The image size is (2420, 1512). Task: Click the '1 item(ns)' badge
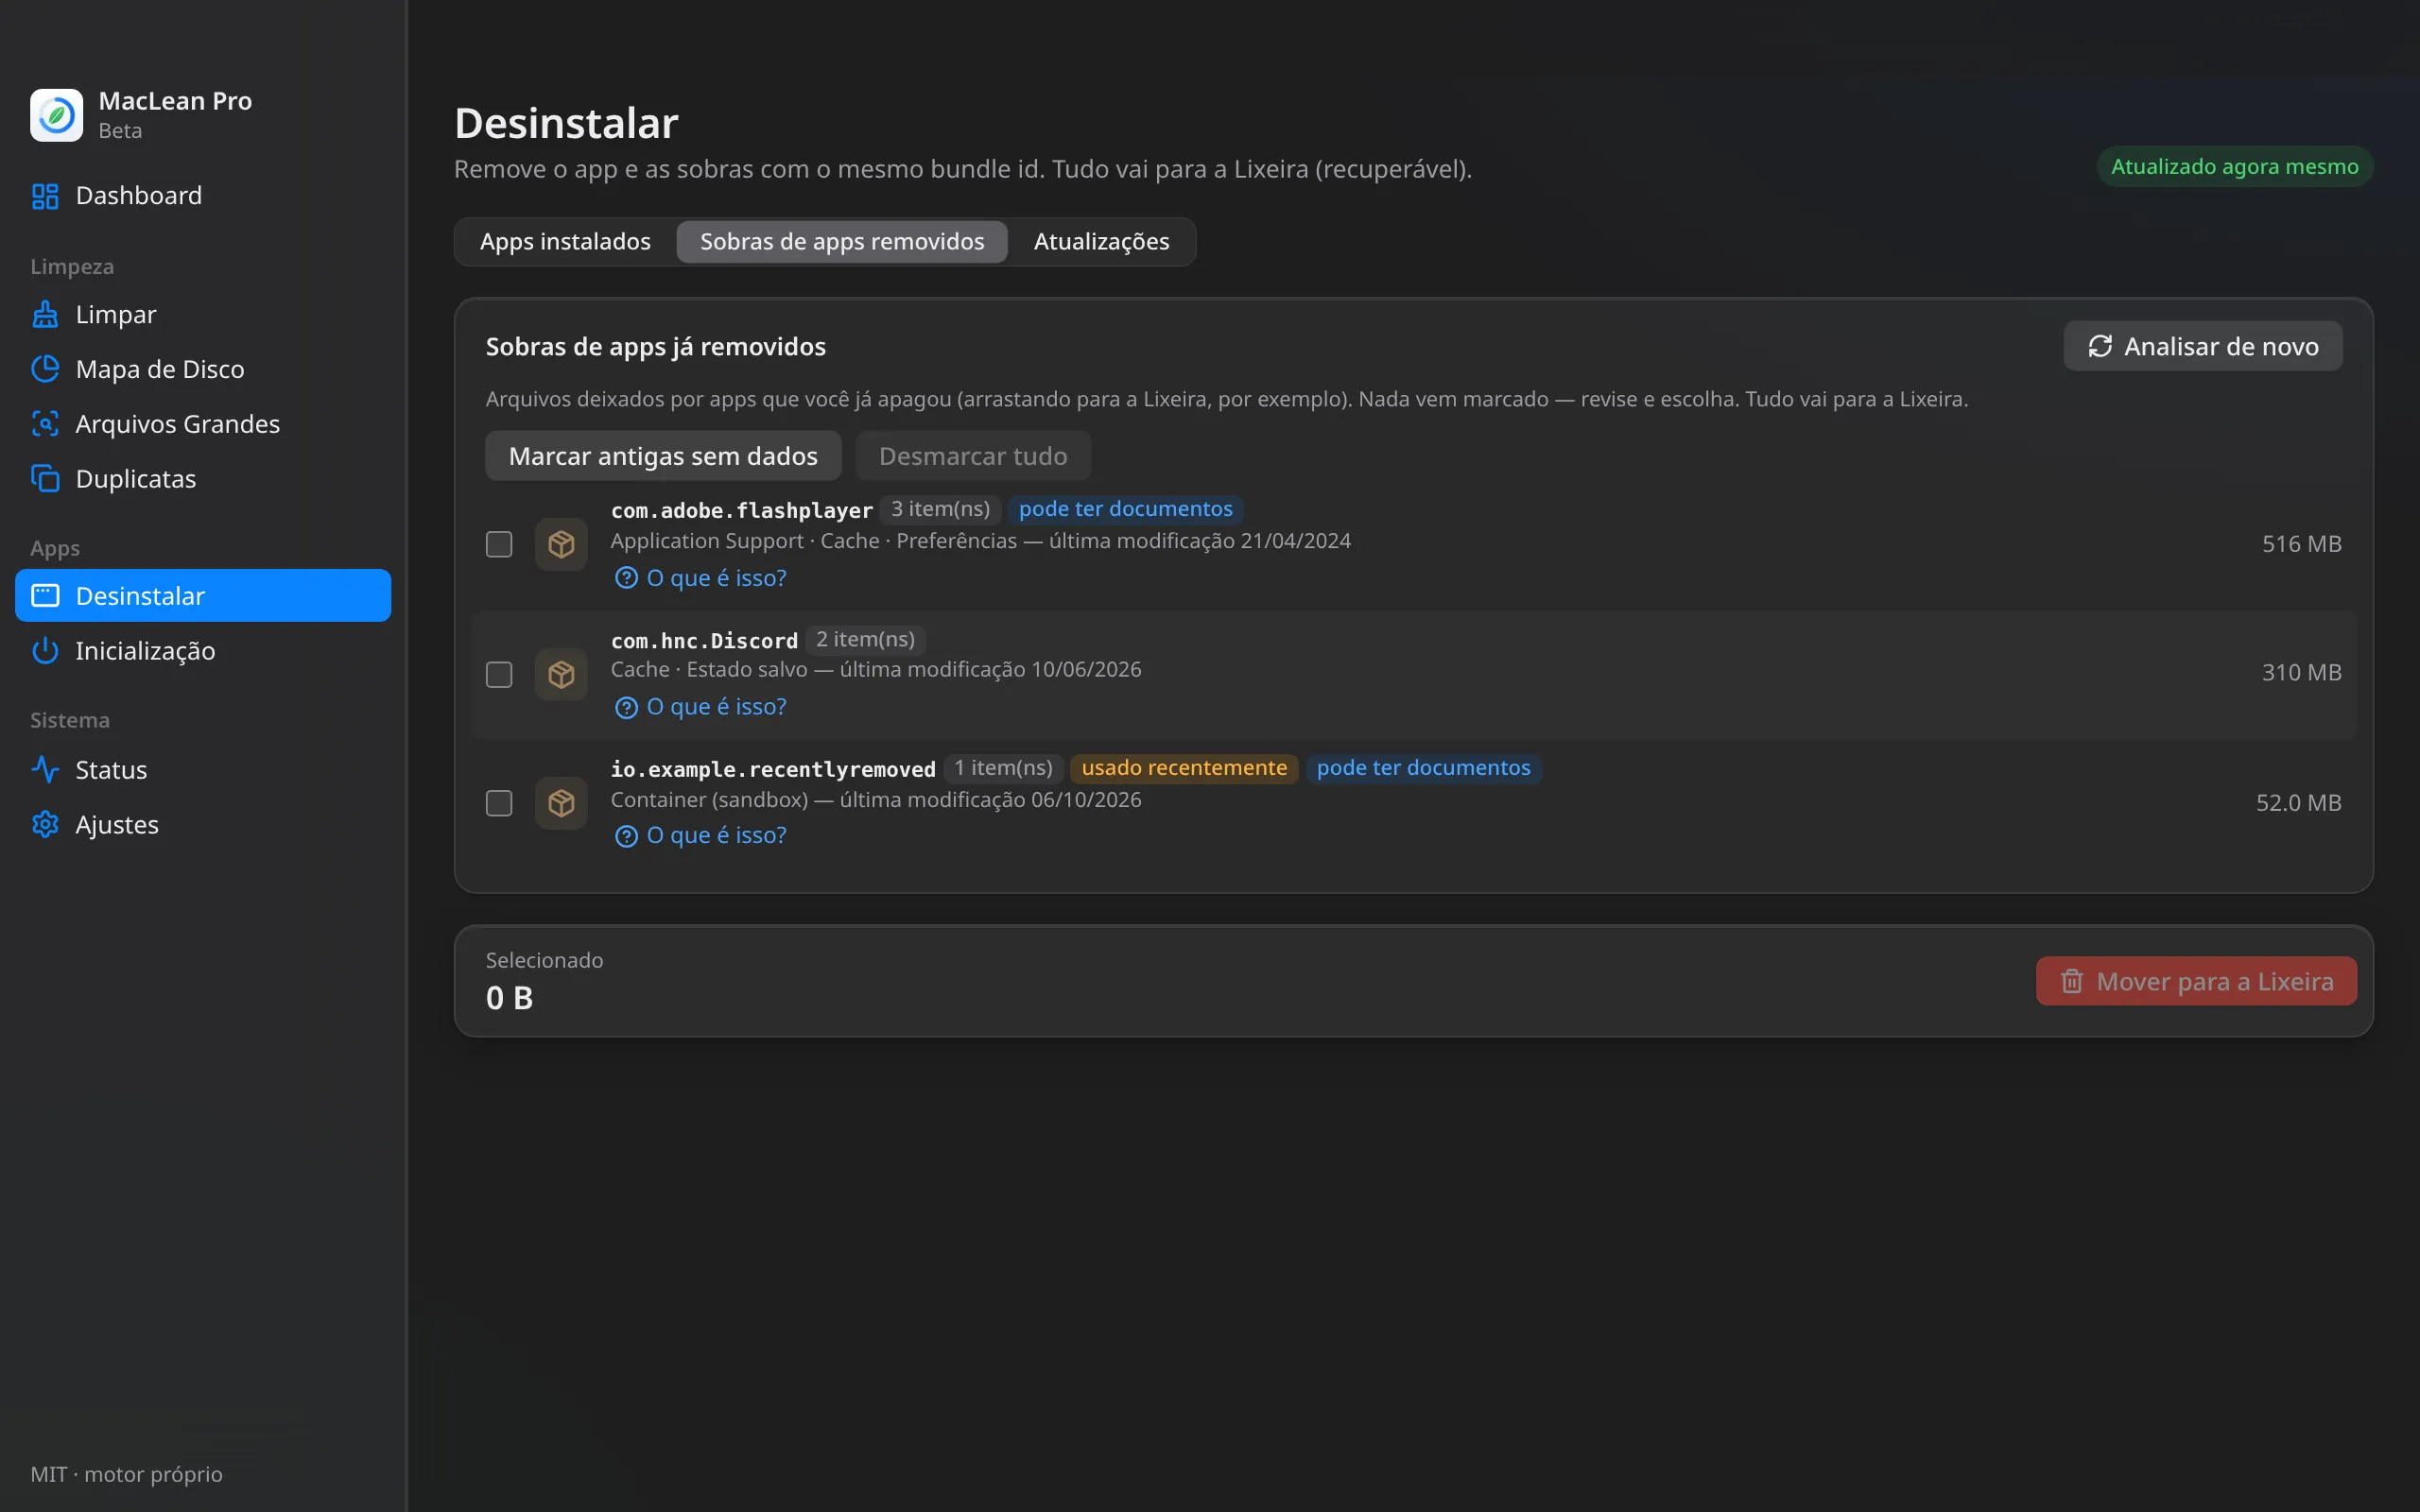pos(1003,768)
